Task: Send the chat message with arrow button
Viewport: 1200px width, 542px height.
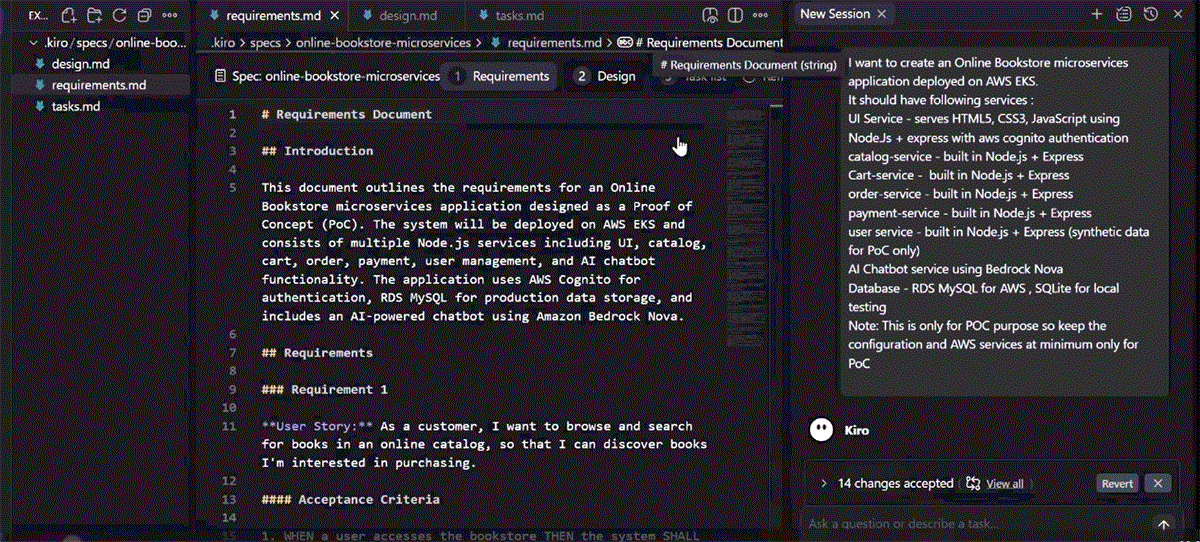Action: pyautogui.click(x=1163, y=524)
